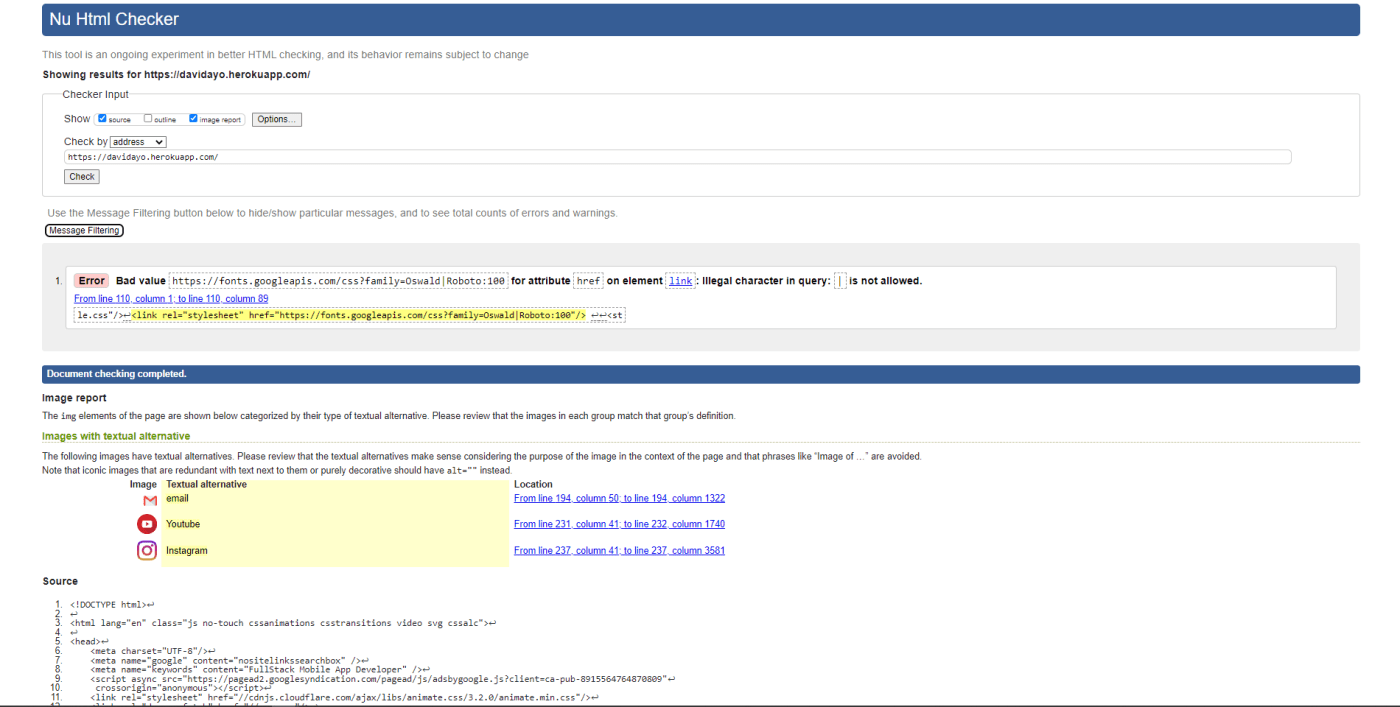Screen dimensions: 1400x707
Task: Focus the URL address input field
Action: [677, 157]
